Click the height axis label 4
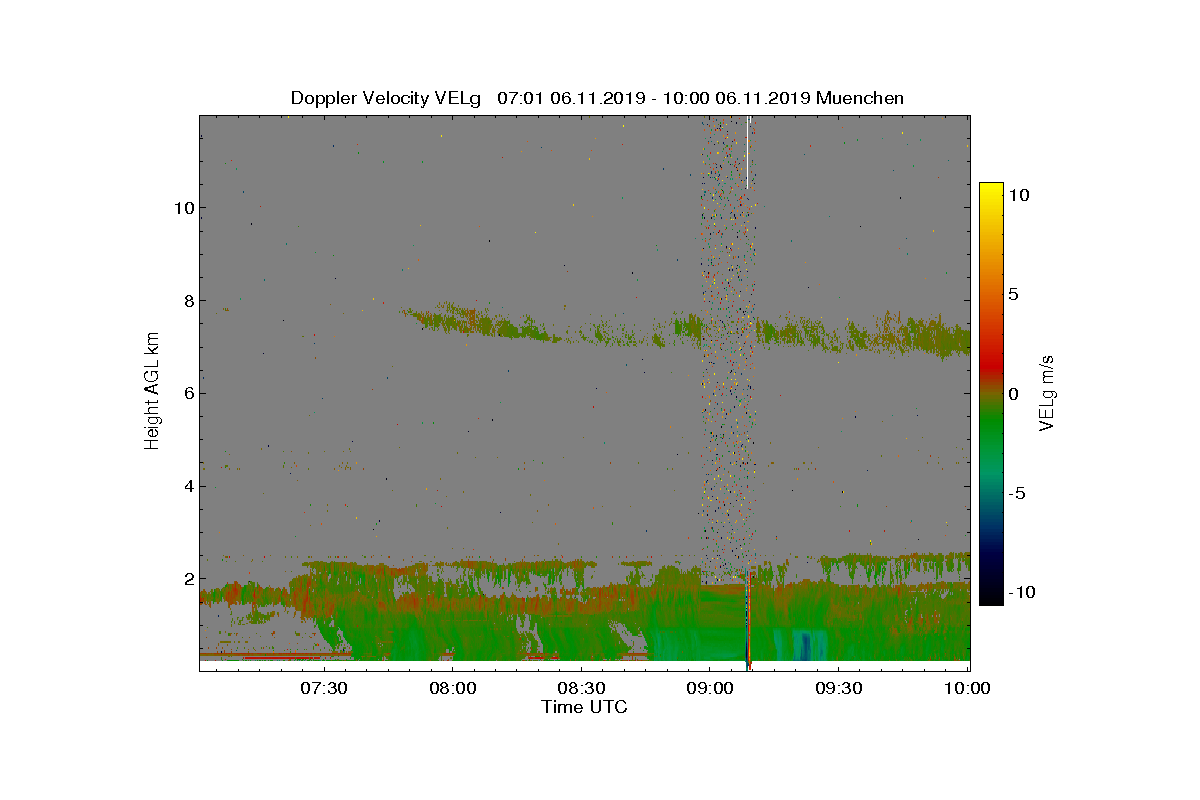 188,487
